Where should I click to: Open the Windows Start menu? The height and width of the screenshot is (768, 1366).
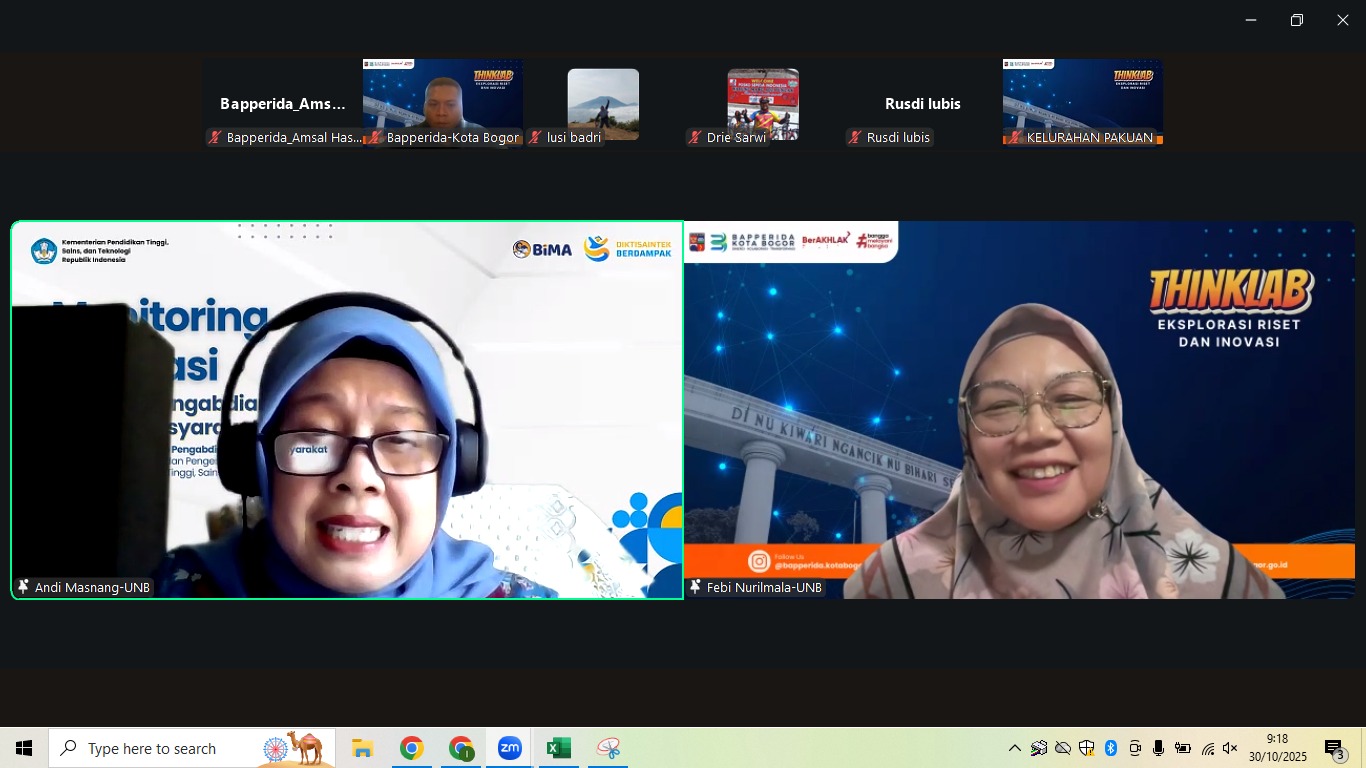click(24, 748)
